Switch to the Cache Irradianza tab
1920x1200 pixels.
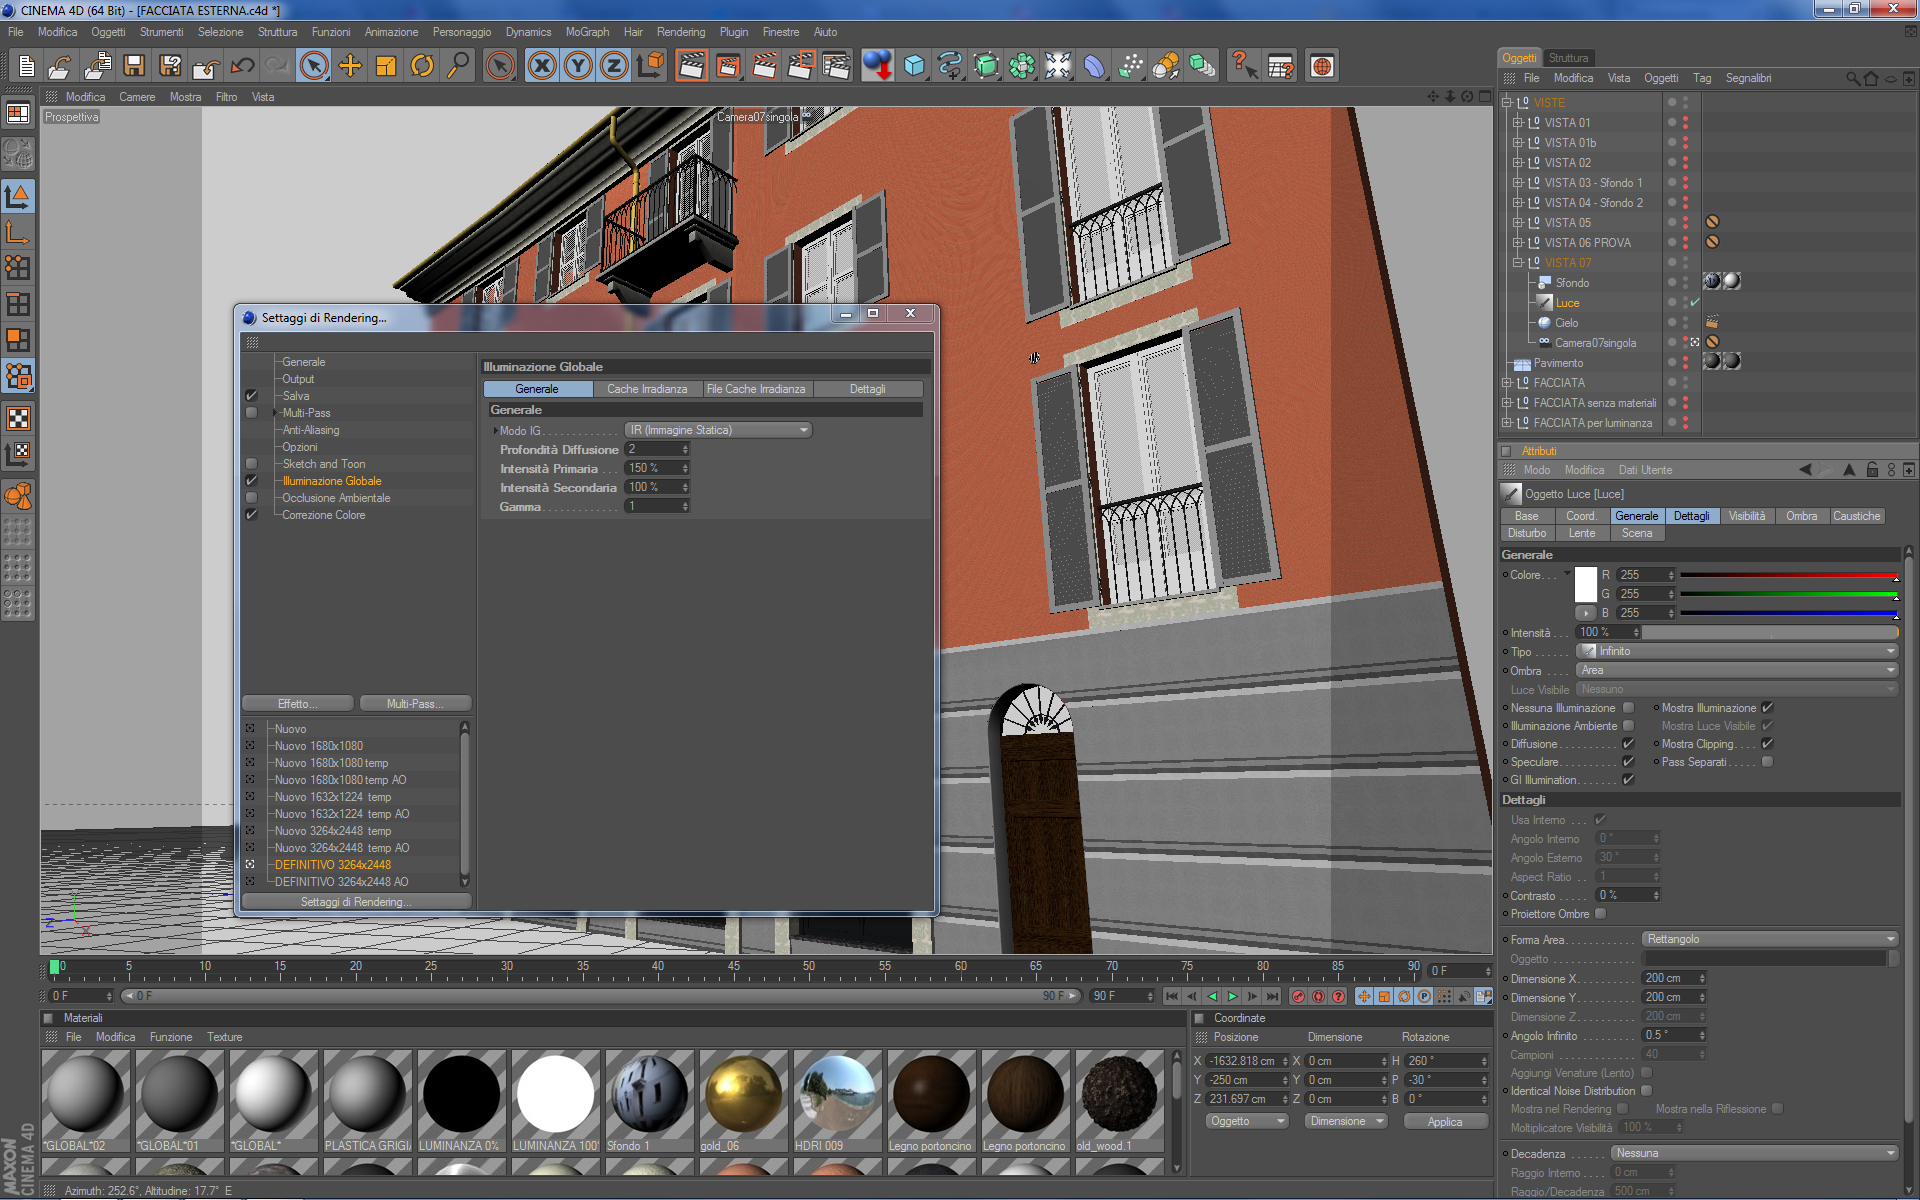[647, 389]
